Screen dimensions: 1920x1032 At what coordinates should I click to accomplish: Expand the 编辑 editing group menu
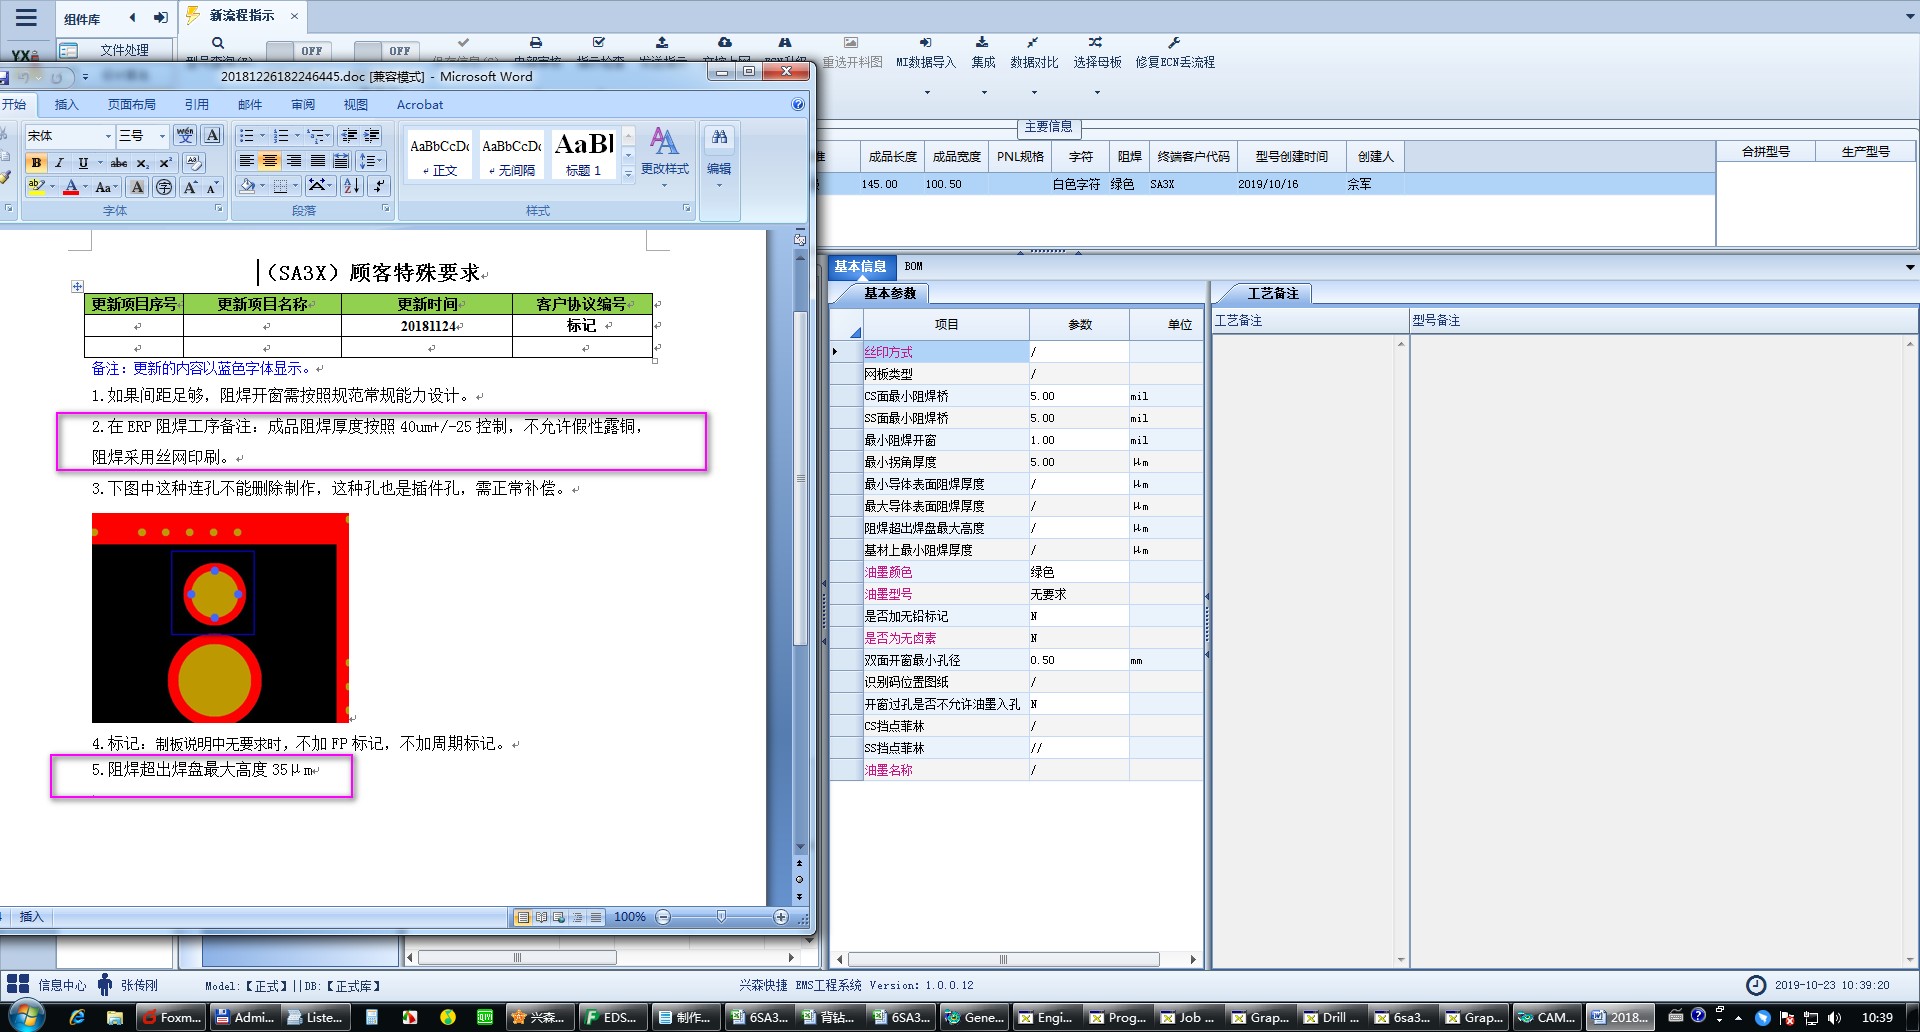click(719, 156)
